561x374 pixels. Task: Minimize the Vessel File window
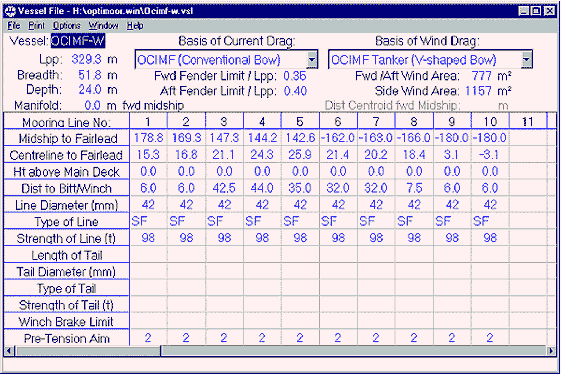(523, 11)
